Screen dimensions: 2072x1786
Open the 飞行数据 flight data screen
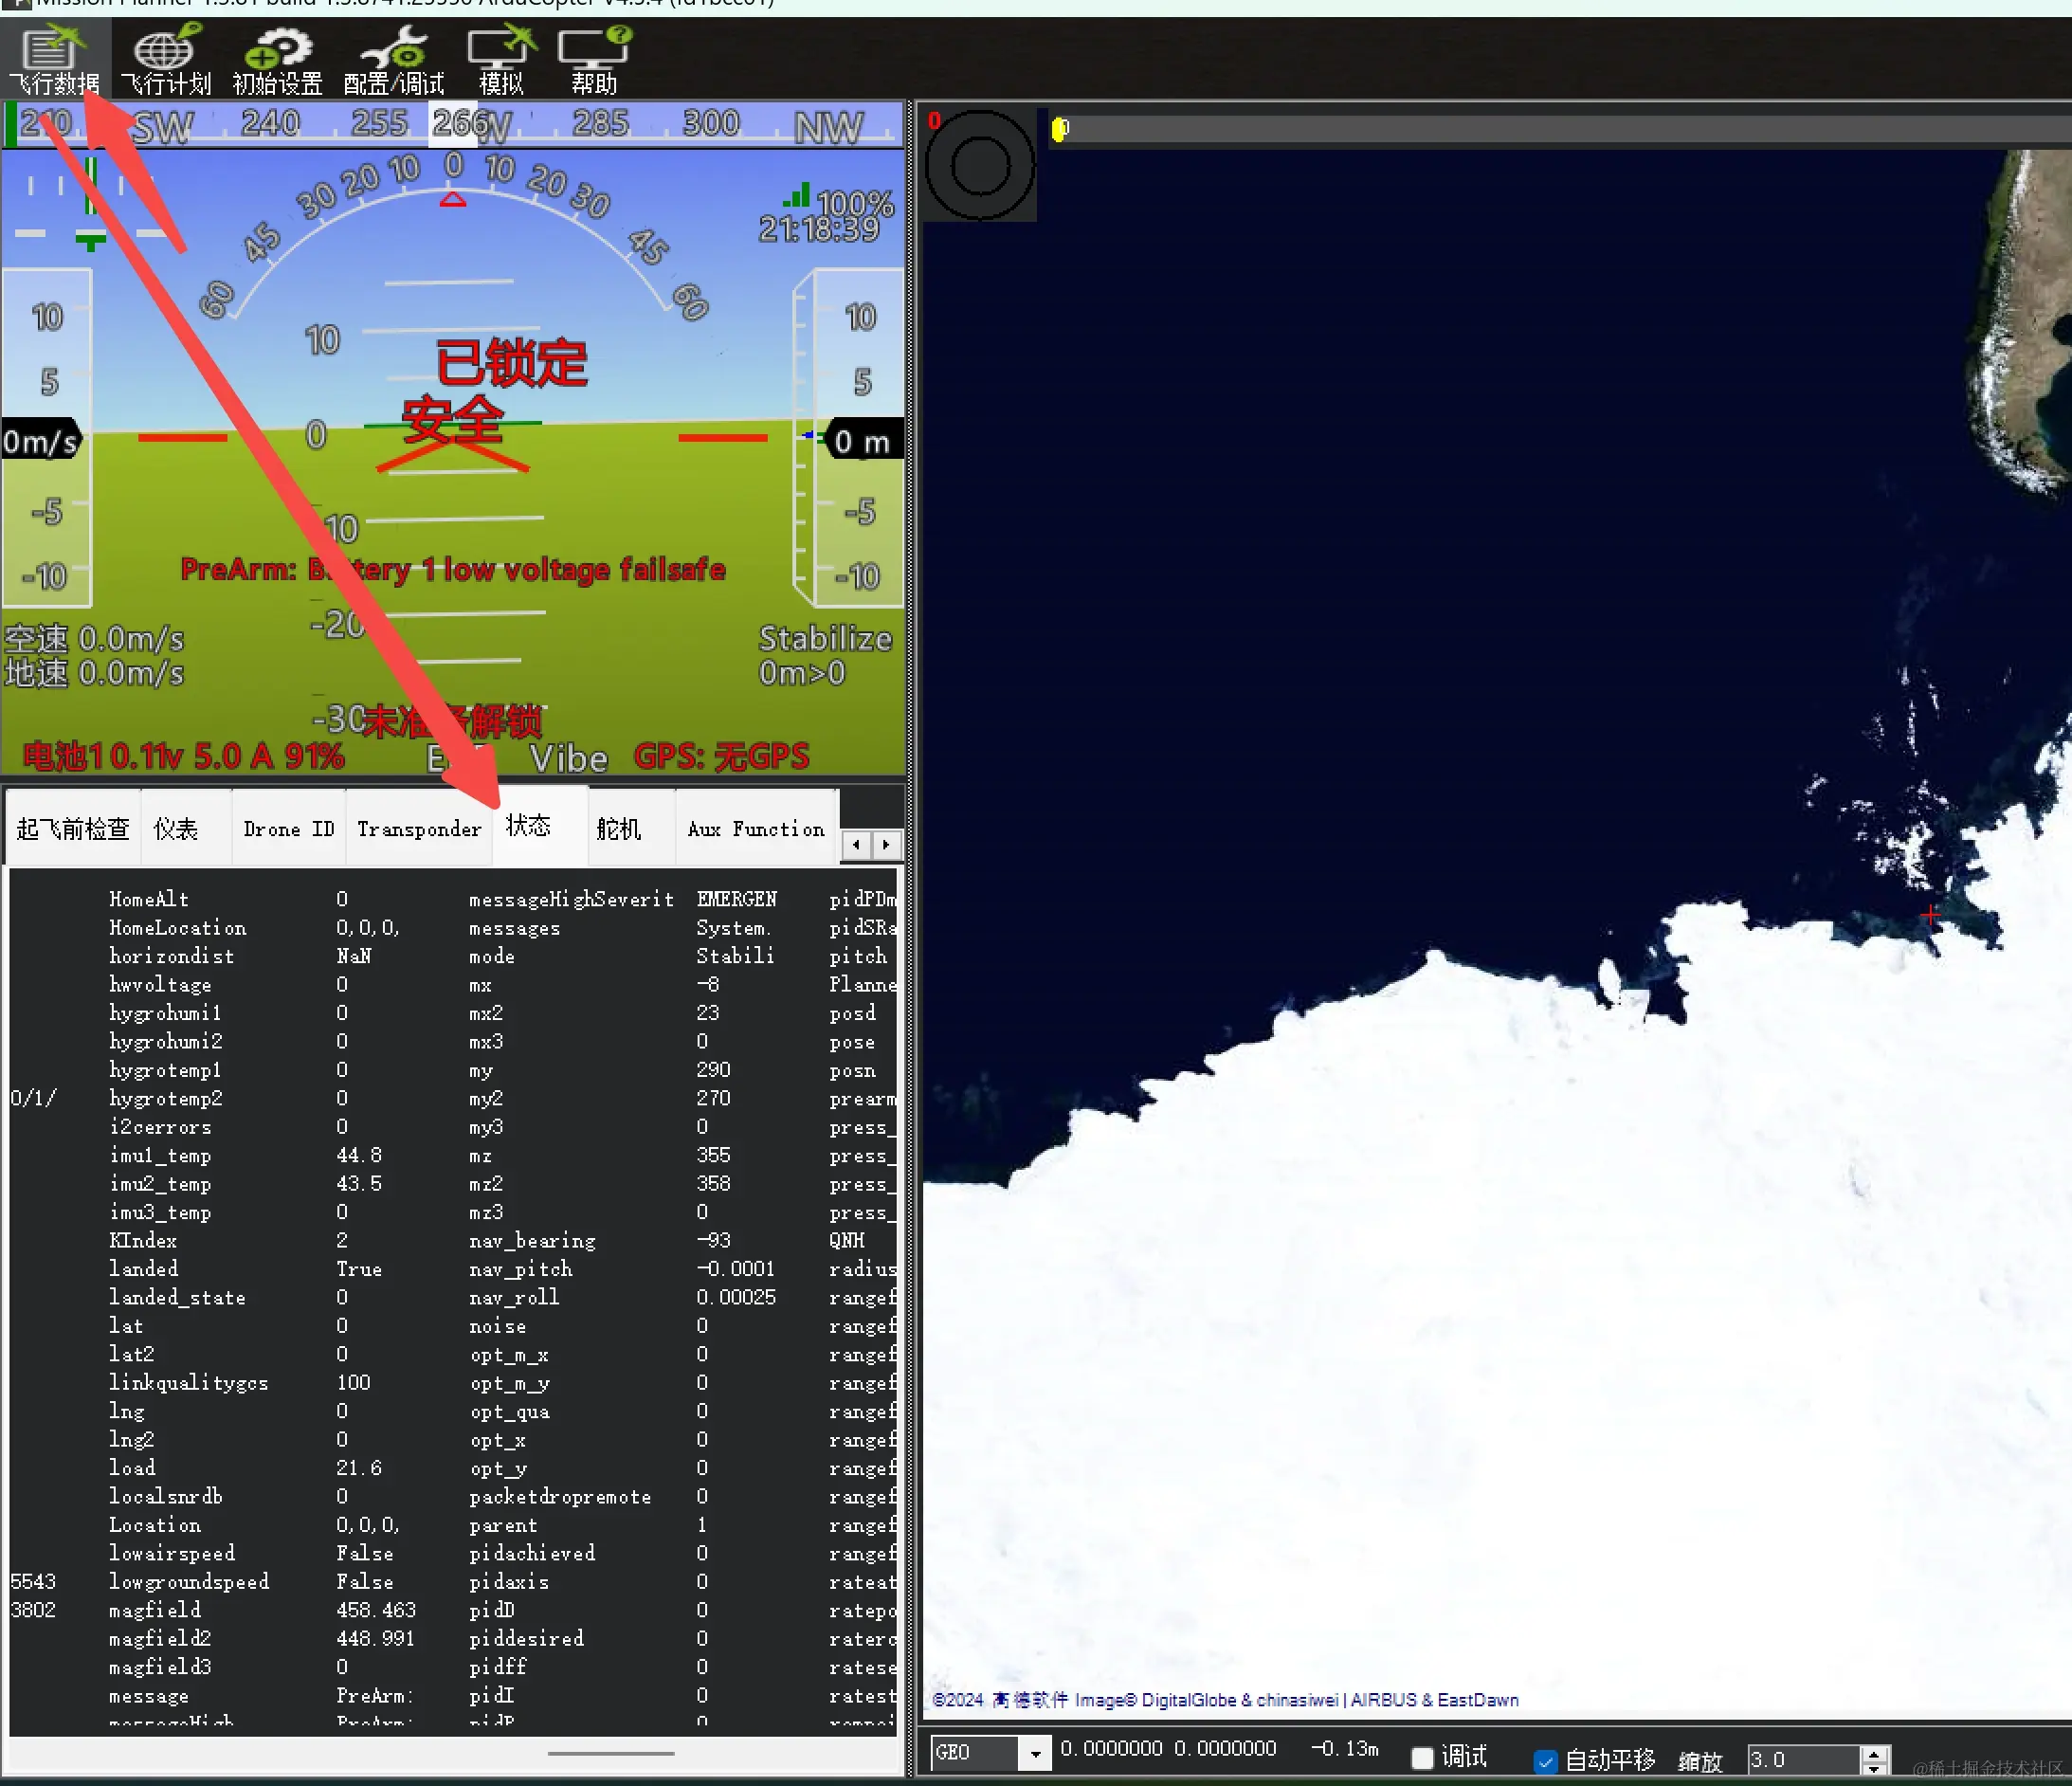point(54,60)
